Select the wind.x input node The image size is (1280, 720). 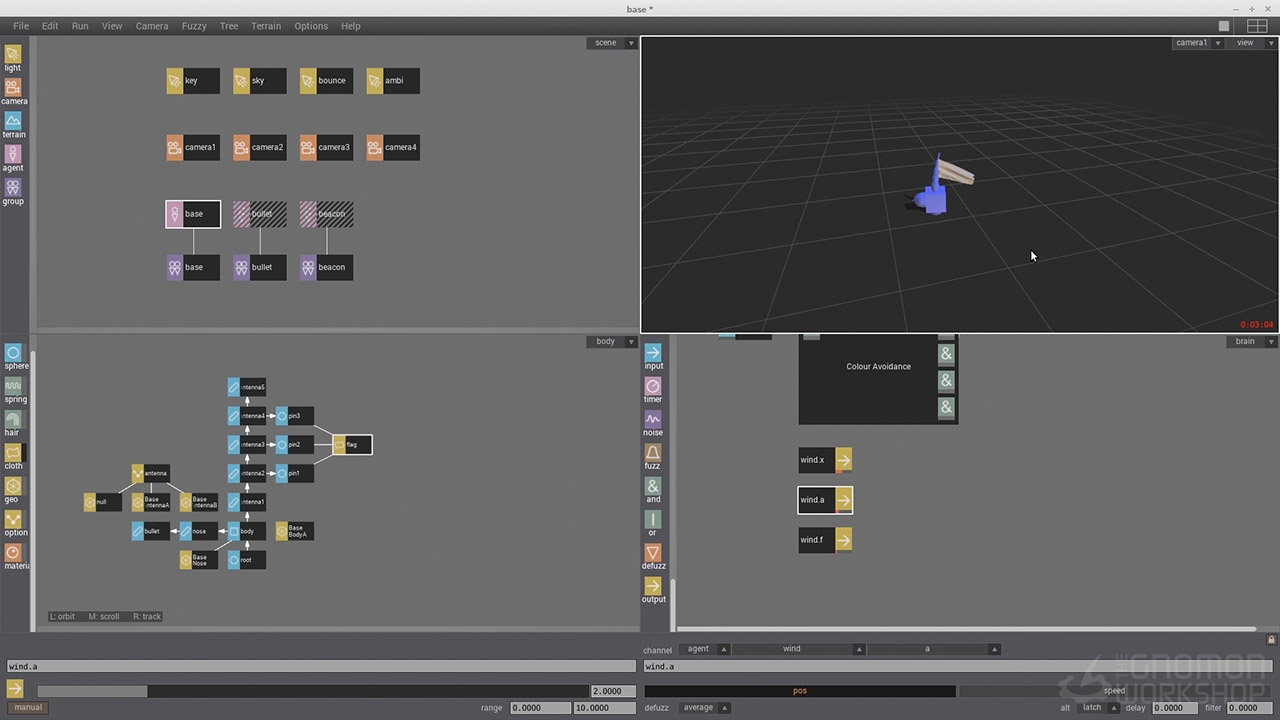pos(825,460)
